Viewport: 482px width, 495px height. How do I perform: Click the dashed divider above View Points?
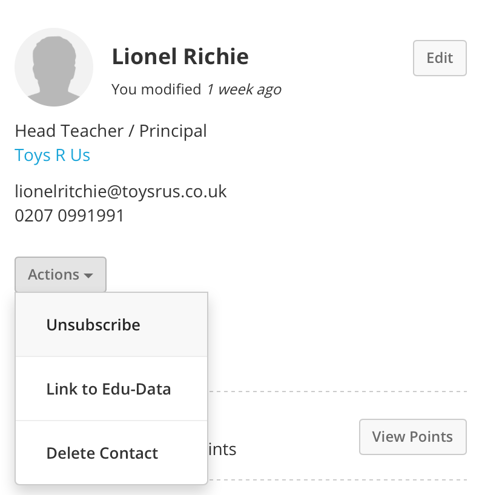[x=338, y=391]
